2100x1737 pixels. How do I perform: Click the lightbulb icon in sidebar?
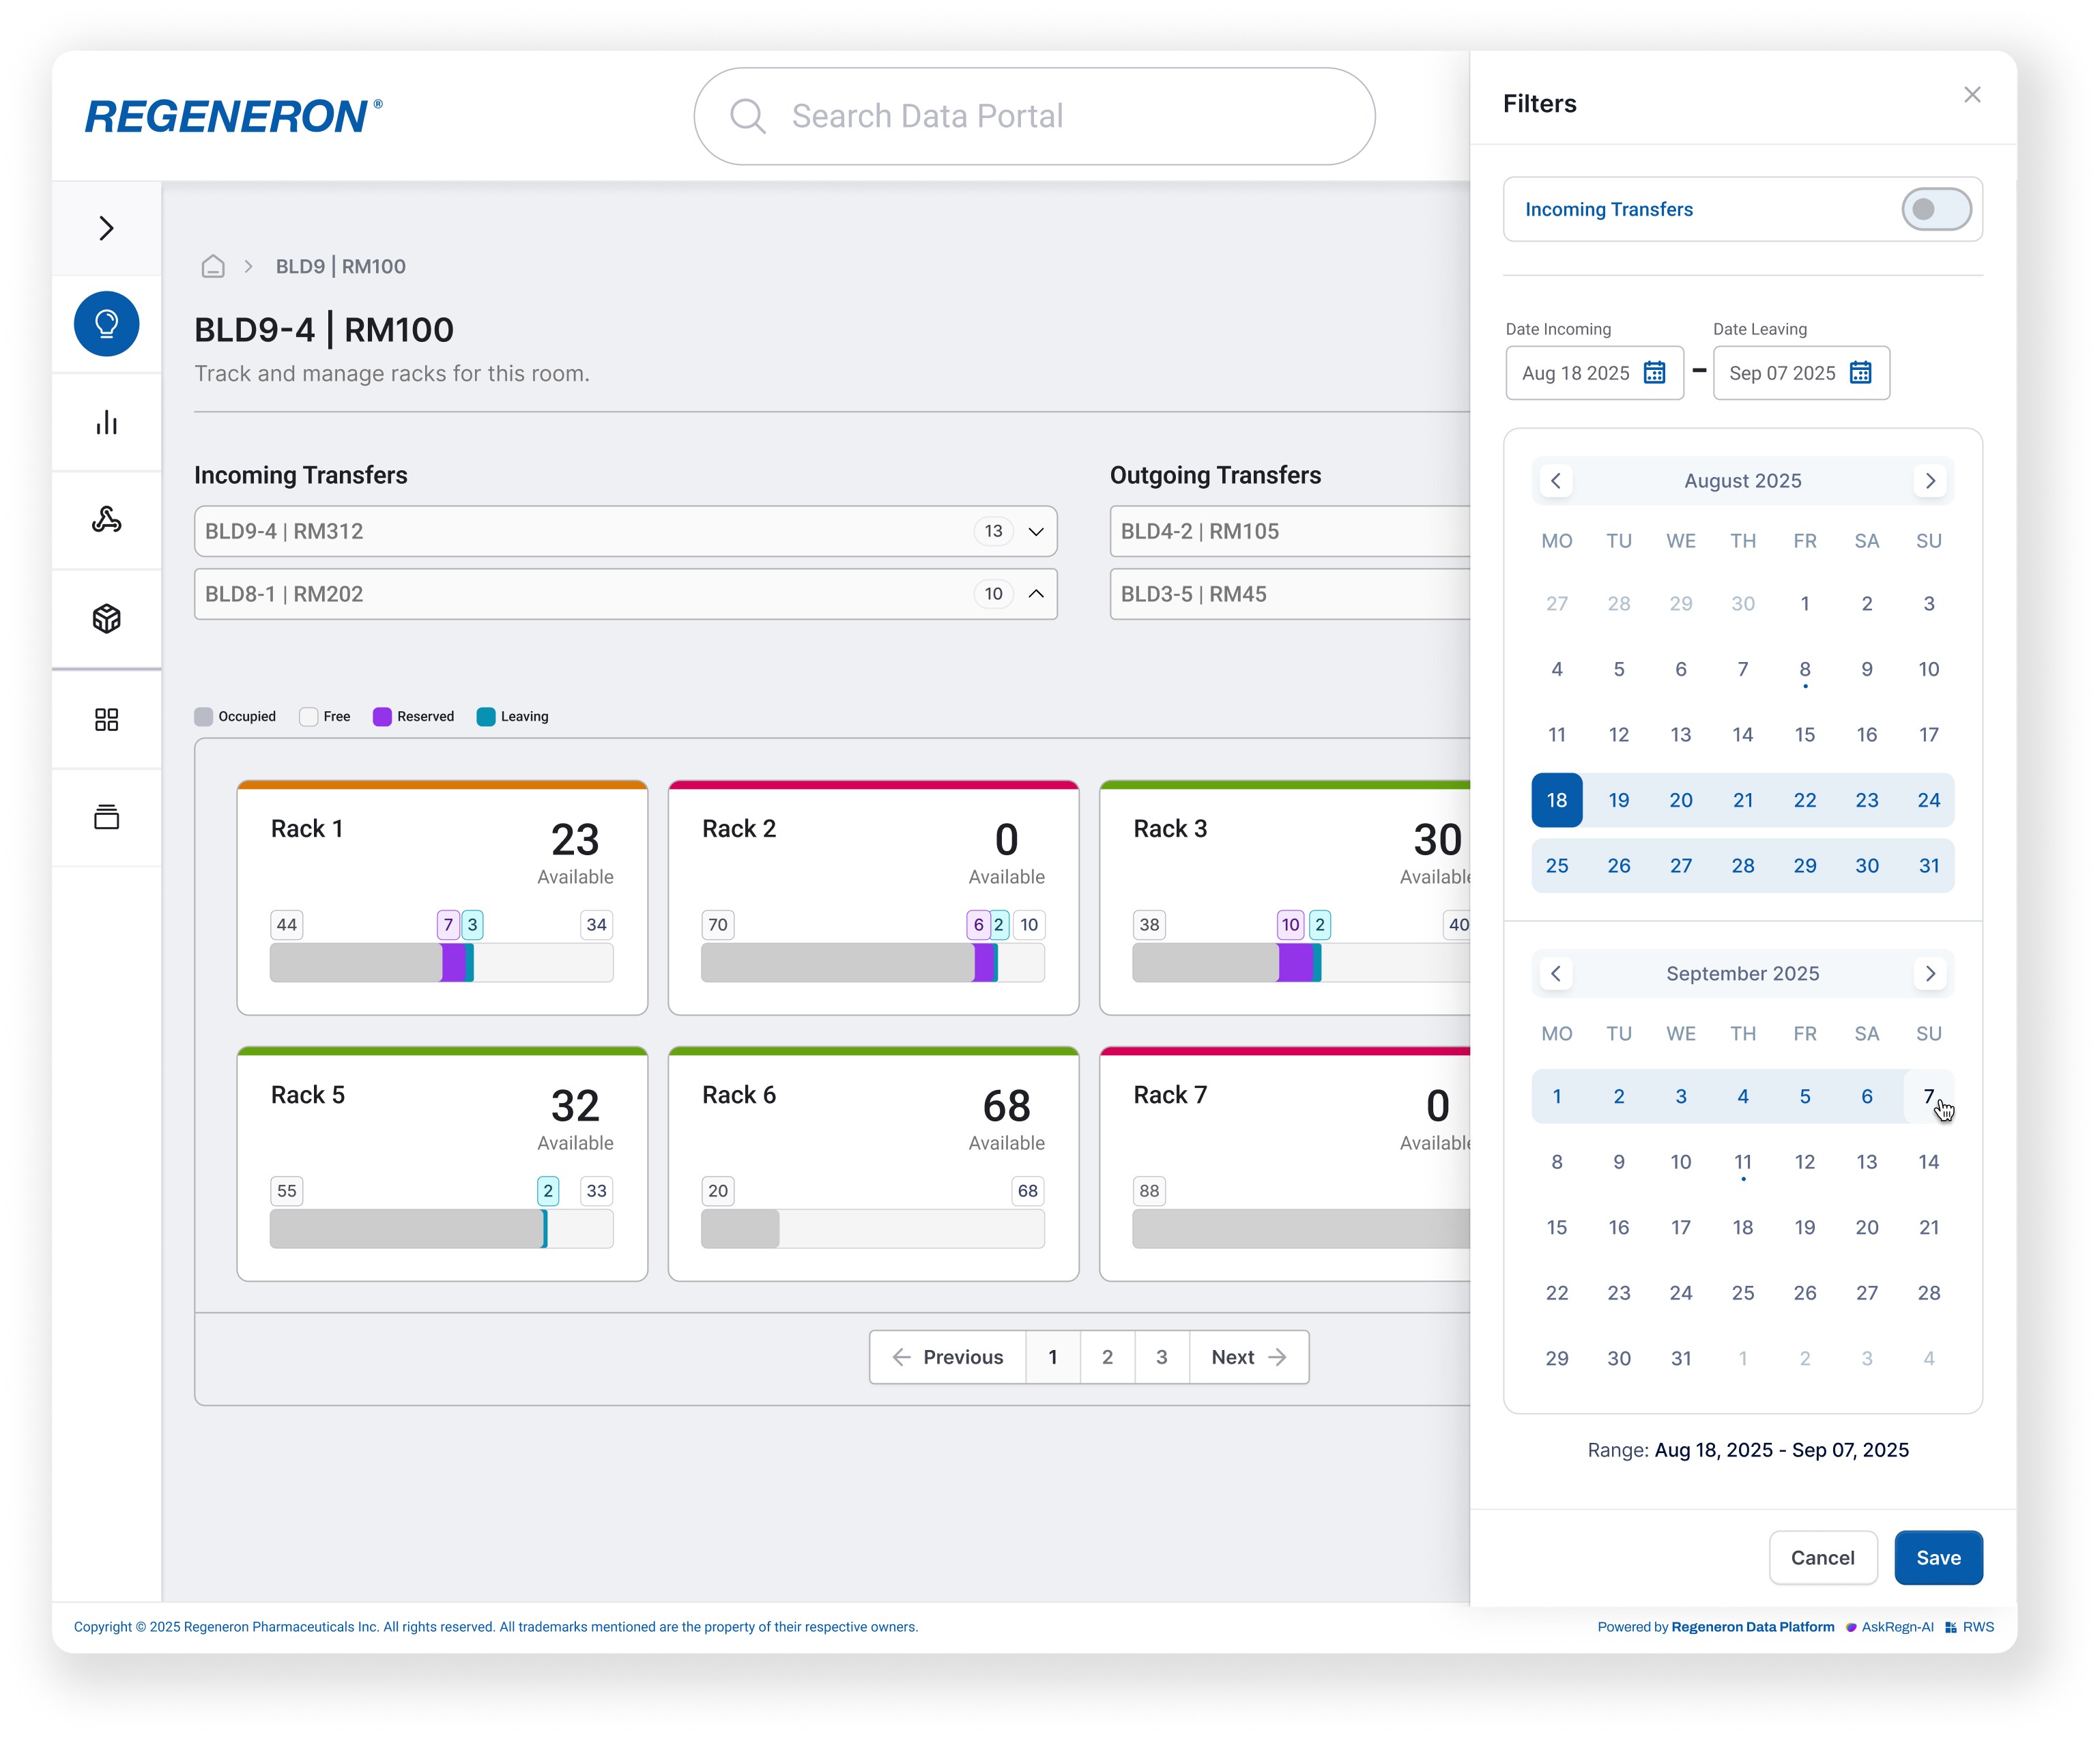point(106,324)
